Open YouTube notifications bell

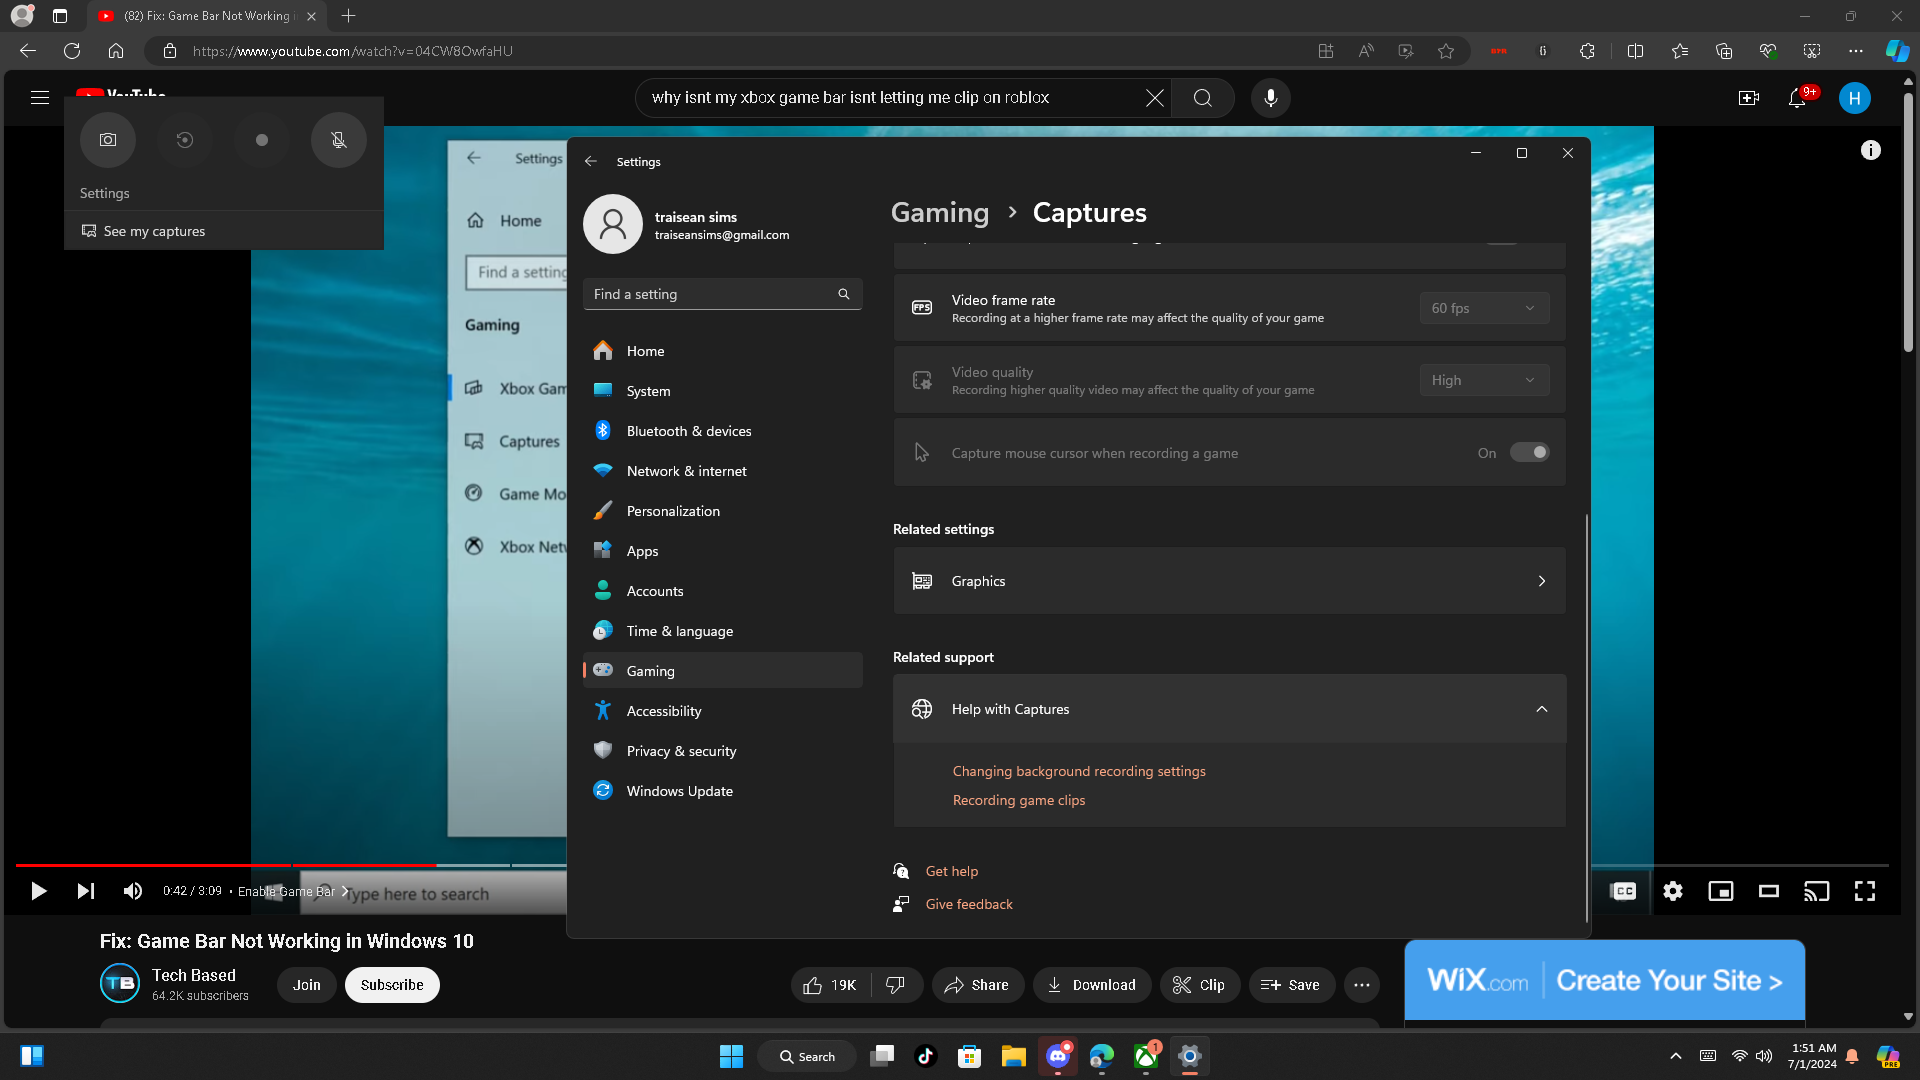pos(1797,98)
